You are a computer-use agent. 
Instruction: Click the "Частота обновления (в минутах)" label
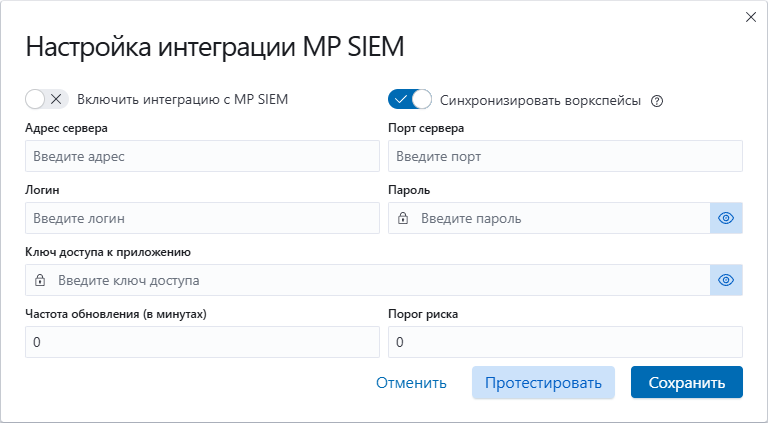point(116,314)
